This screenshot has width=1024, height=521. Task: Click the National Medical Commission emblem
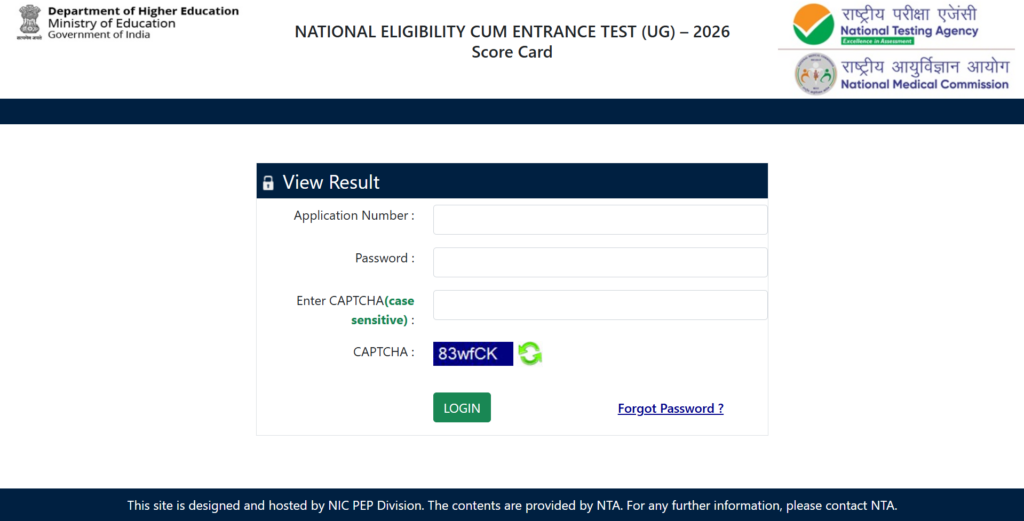815,74
